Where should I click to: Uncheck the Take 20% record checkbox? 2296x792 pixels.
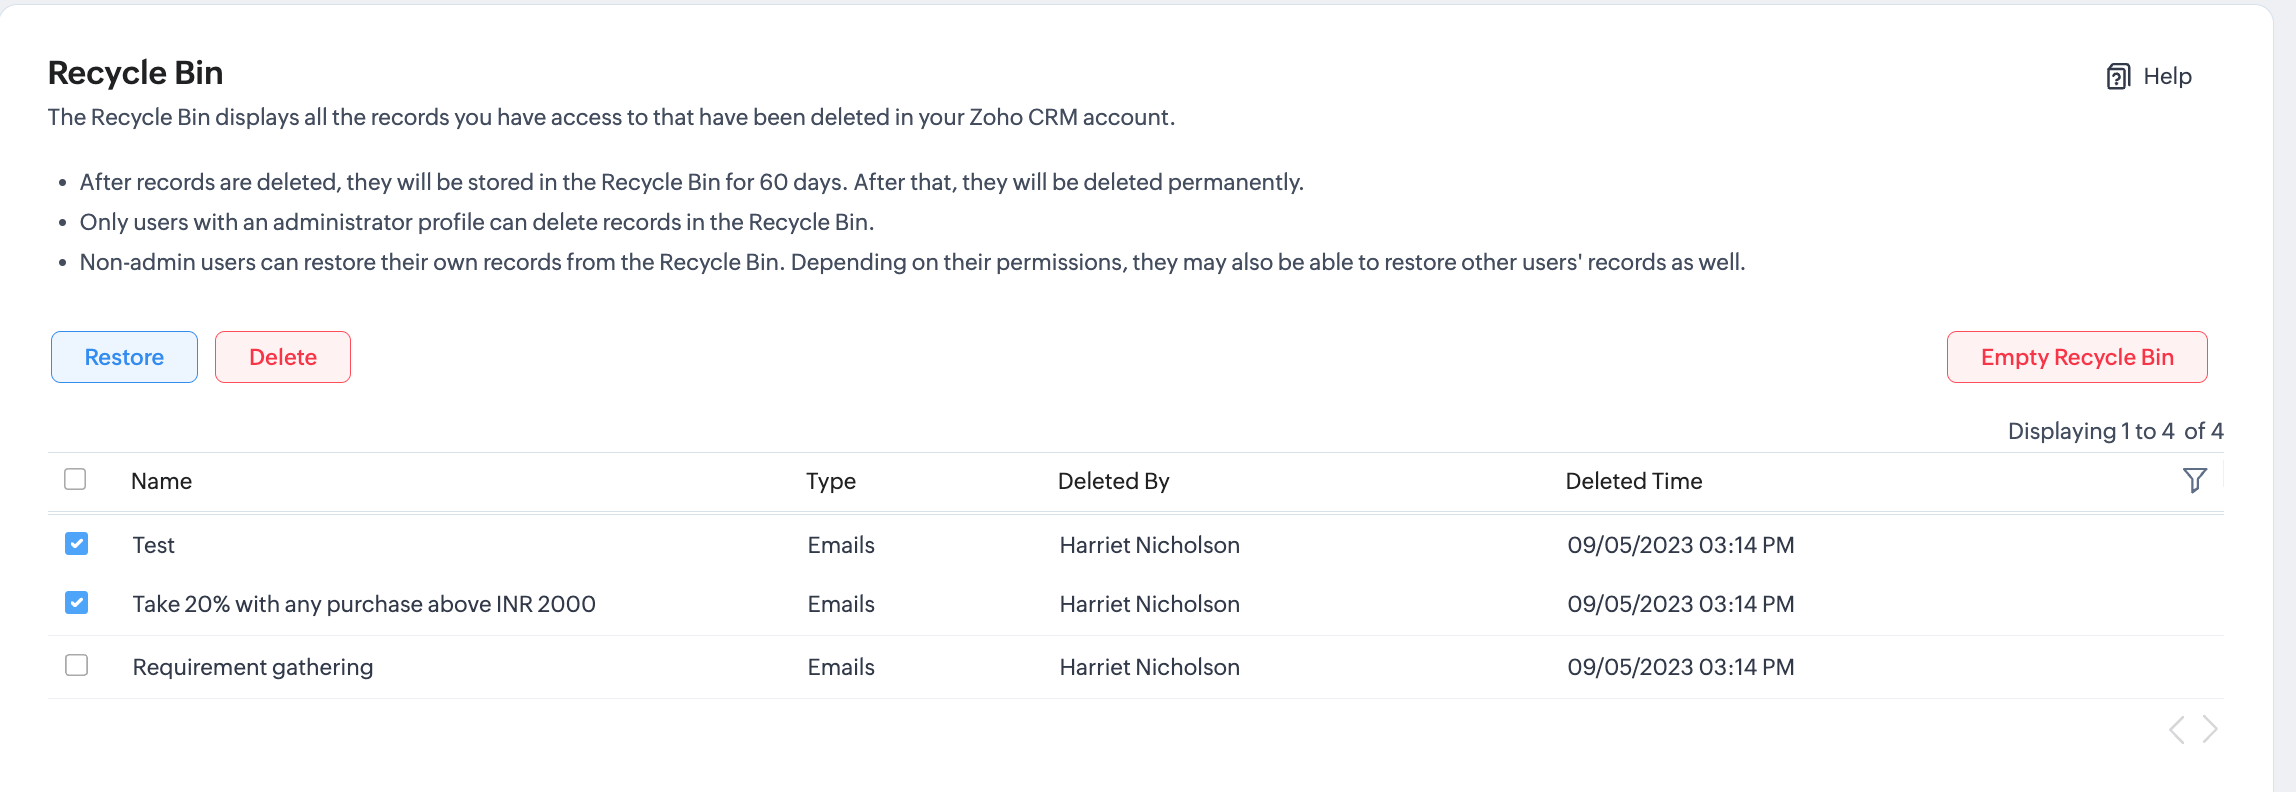tap(77, 603)
